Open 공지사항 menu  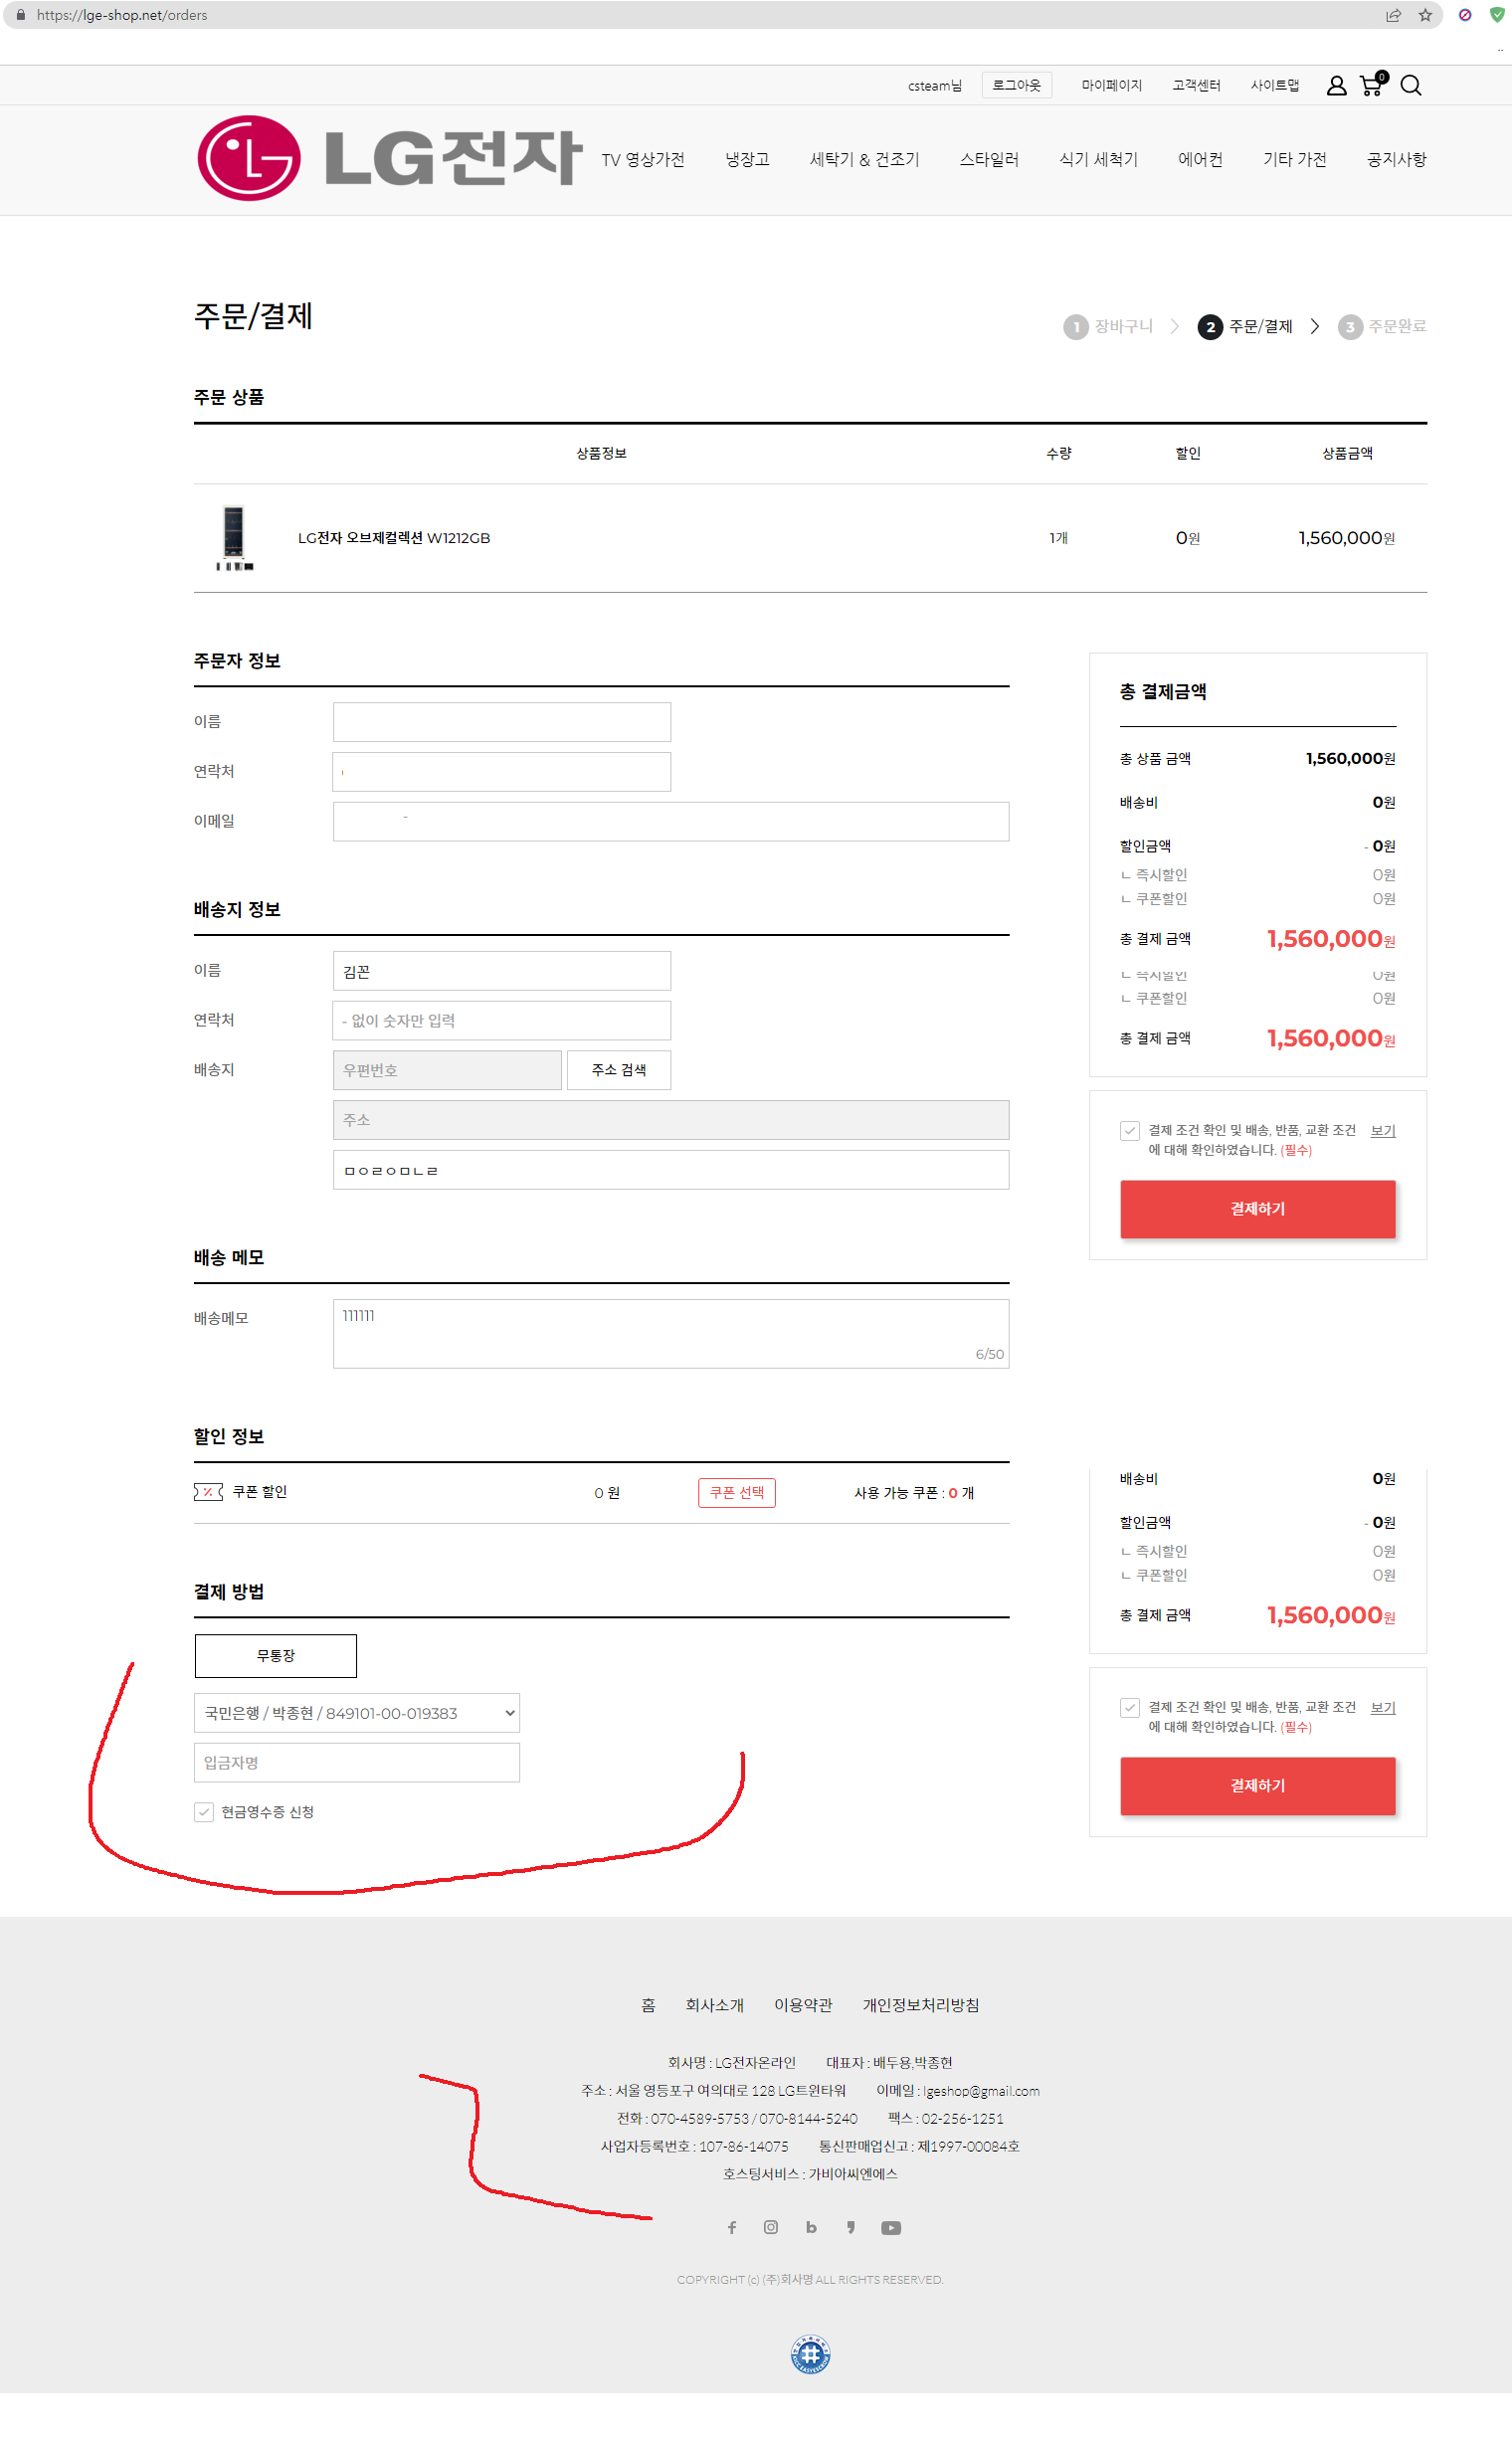pos(1397,160)
